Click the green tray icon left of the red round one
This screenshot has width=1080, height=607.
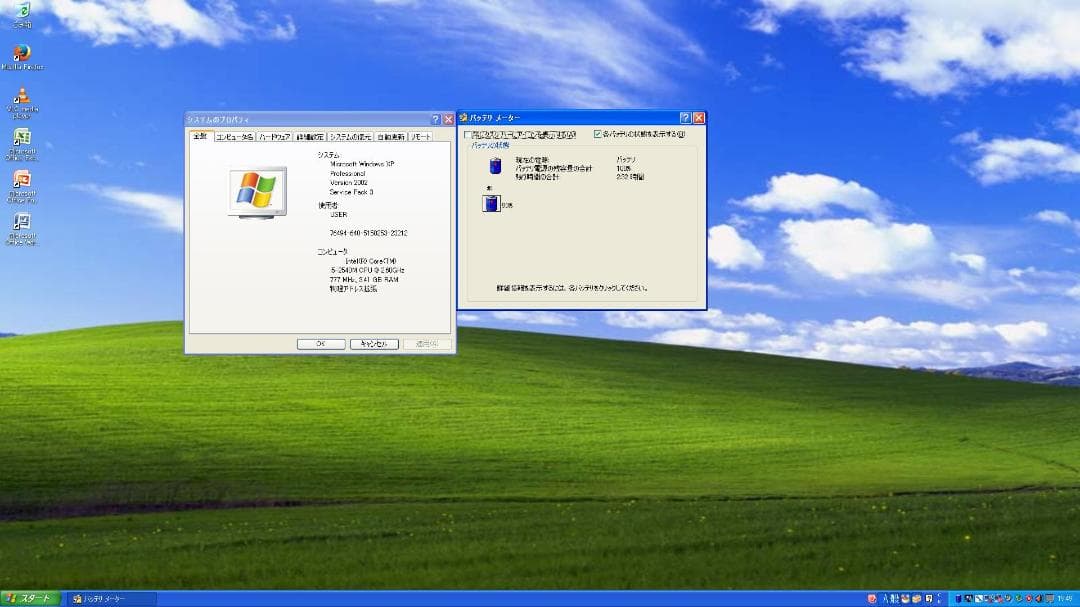coord(1018,598)
